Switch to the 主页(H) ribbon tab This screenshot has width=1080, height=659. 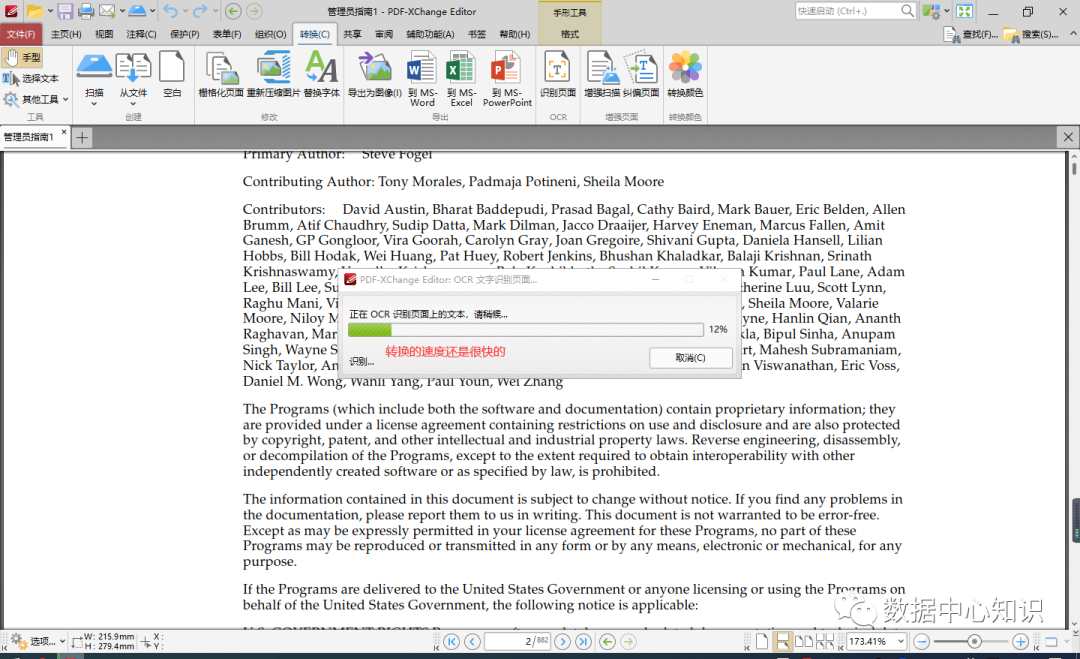tap(66, 34)
